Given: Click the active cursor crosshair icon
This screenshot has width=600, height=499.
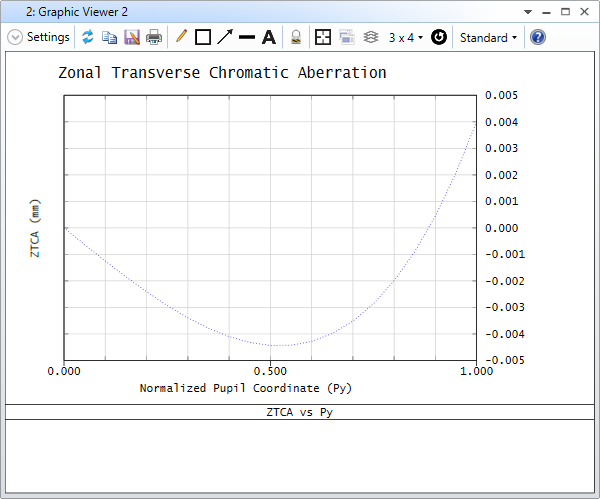Looking at the screenshot, I should pos(323,37).
